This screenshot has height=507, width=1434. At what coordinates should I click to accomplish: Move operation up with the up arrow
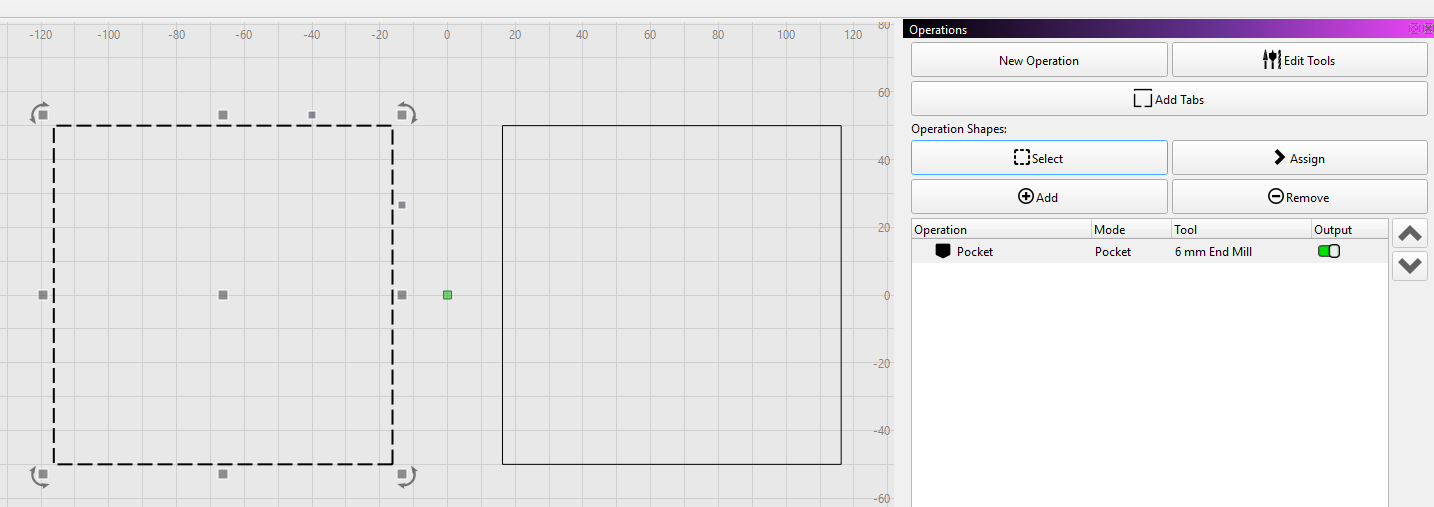point(1409,234)
